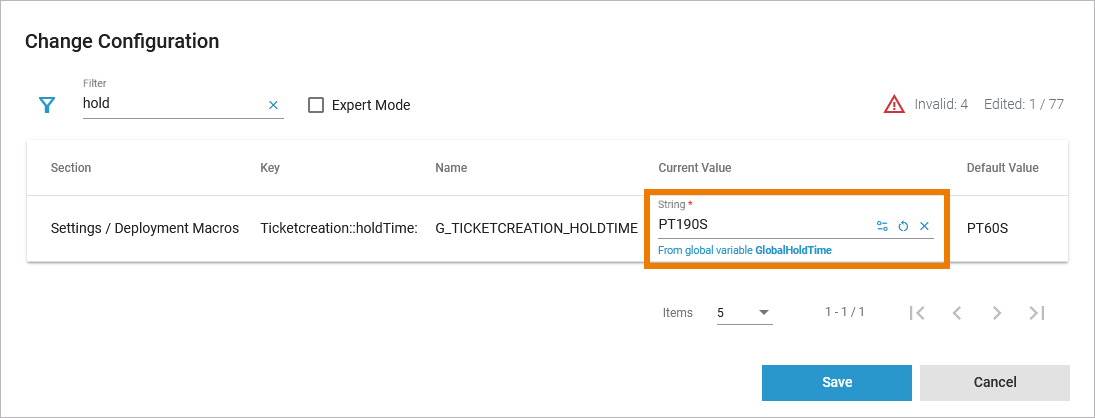
Task: Jump to first page of results
Action: (x=917, y=313)
